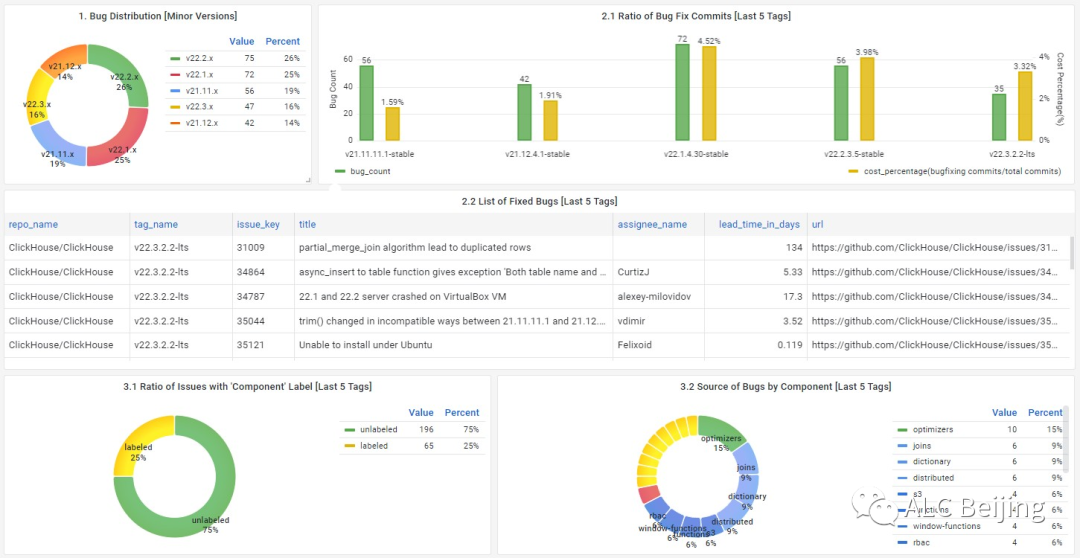
Task: Toggle dictionary series in 3.2 legend
Action: 931,462
